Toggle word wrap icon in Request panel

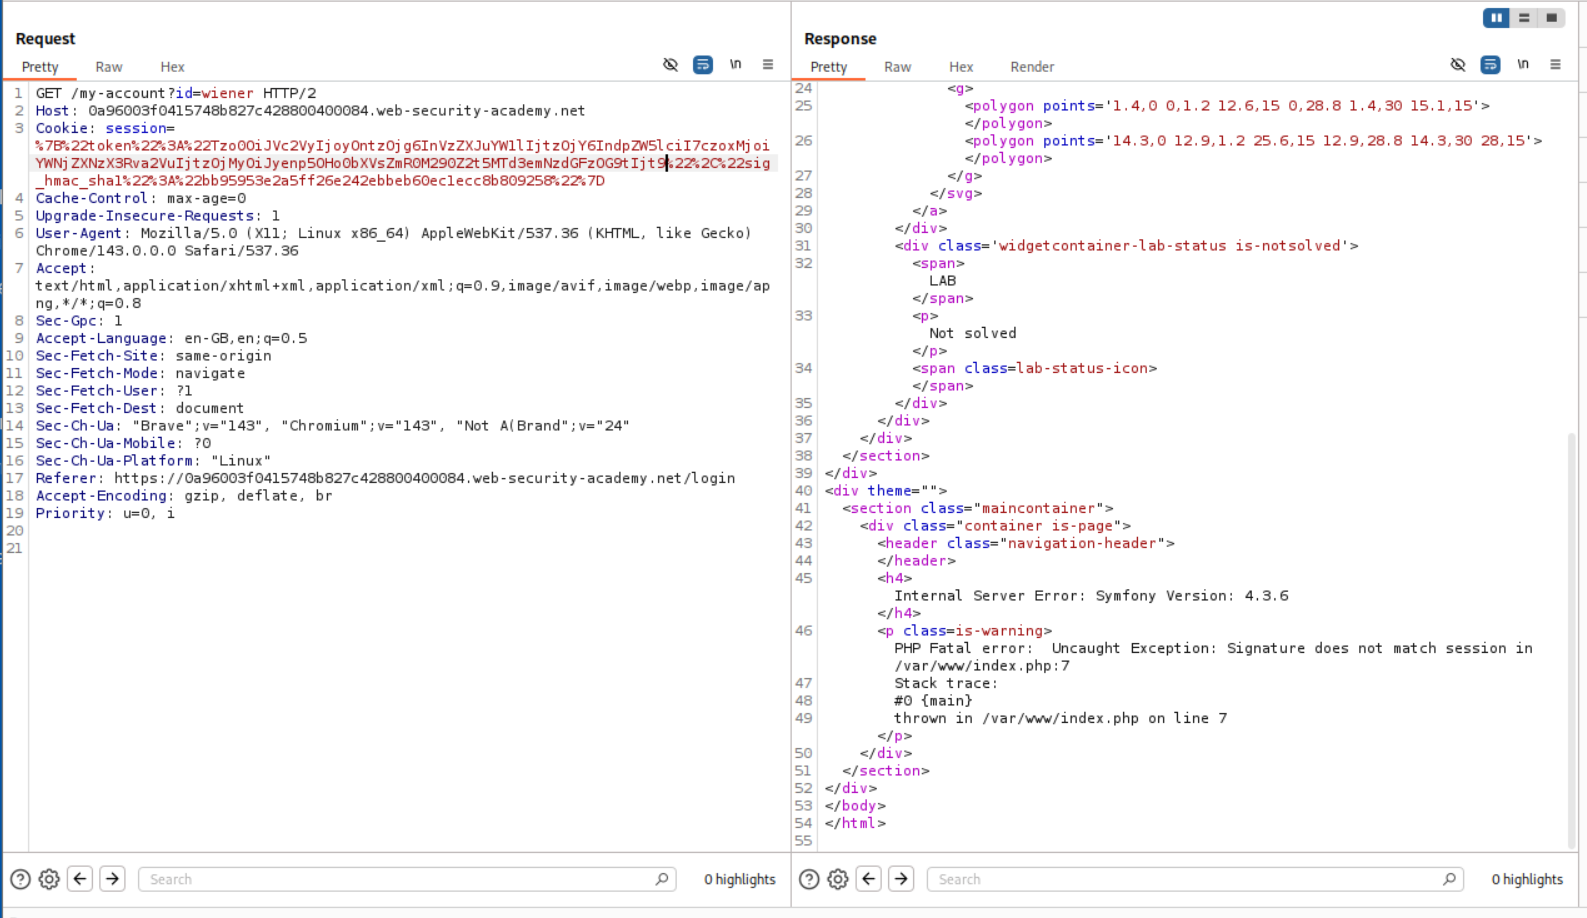click(703, 65)
